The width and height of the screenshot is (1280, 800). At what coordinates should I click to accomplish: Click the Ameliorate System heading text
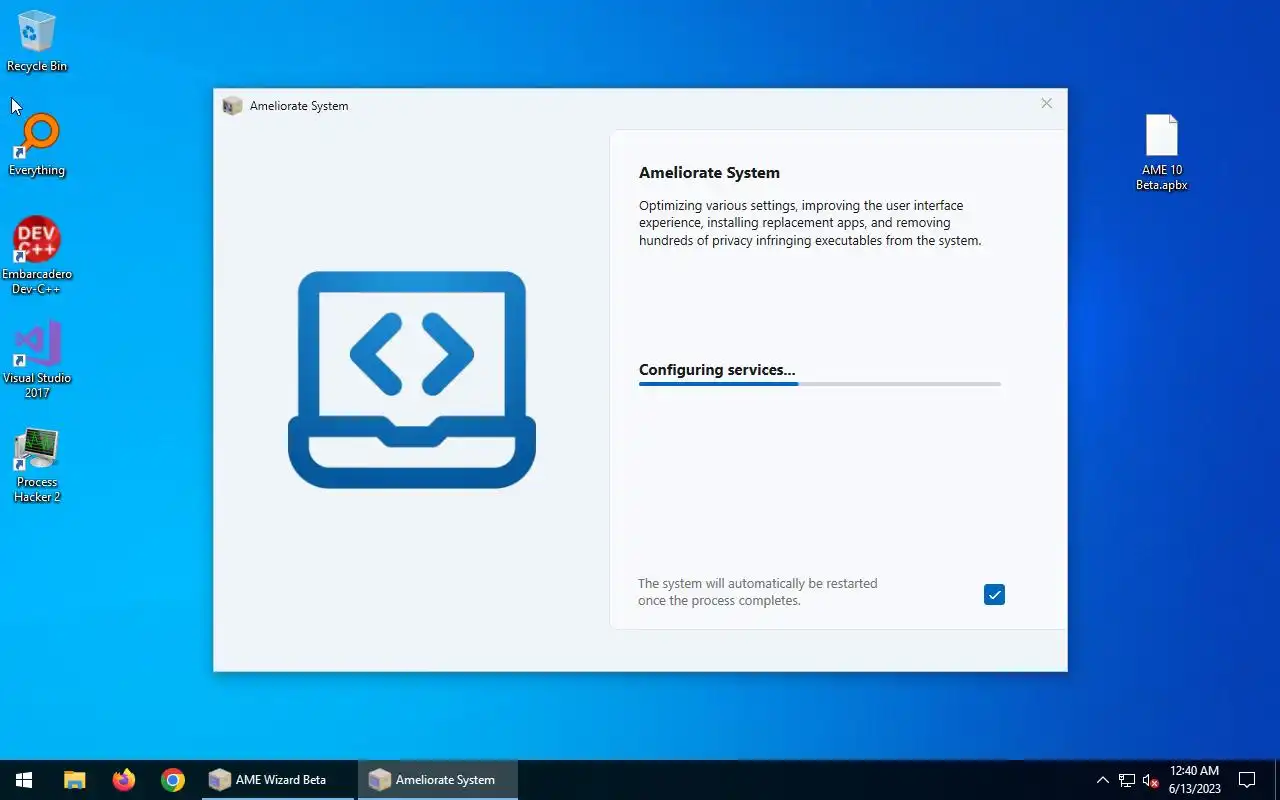709,172
